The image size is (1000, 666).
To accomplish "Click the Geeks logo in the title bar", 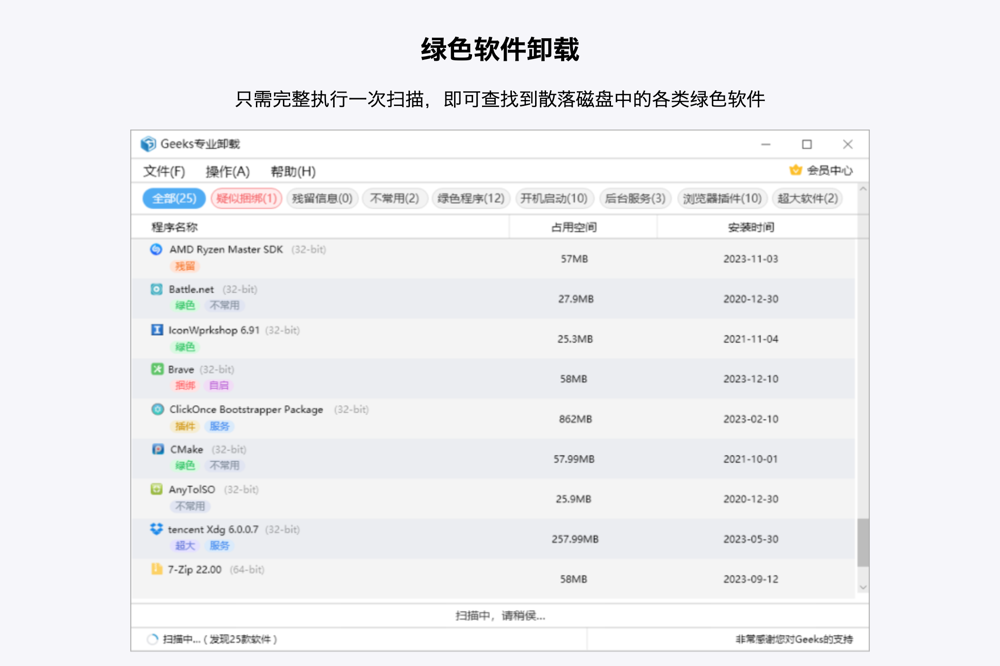I will (147, 144).
